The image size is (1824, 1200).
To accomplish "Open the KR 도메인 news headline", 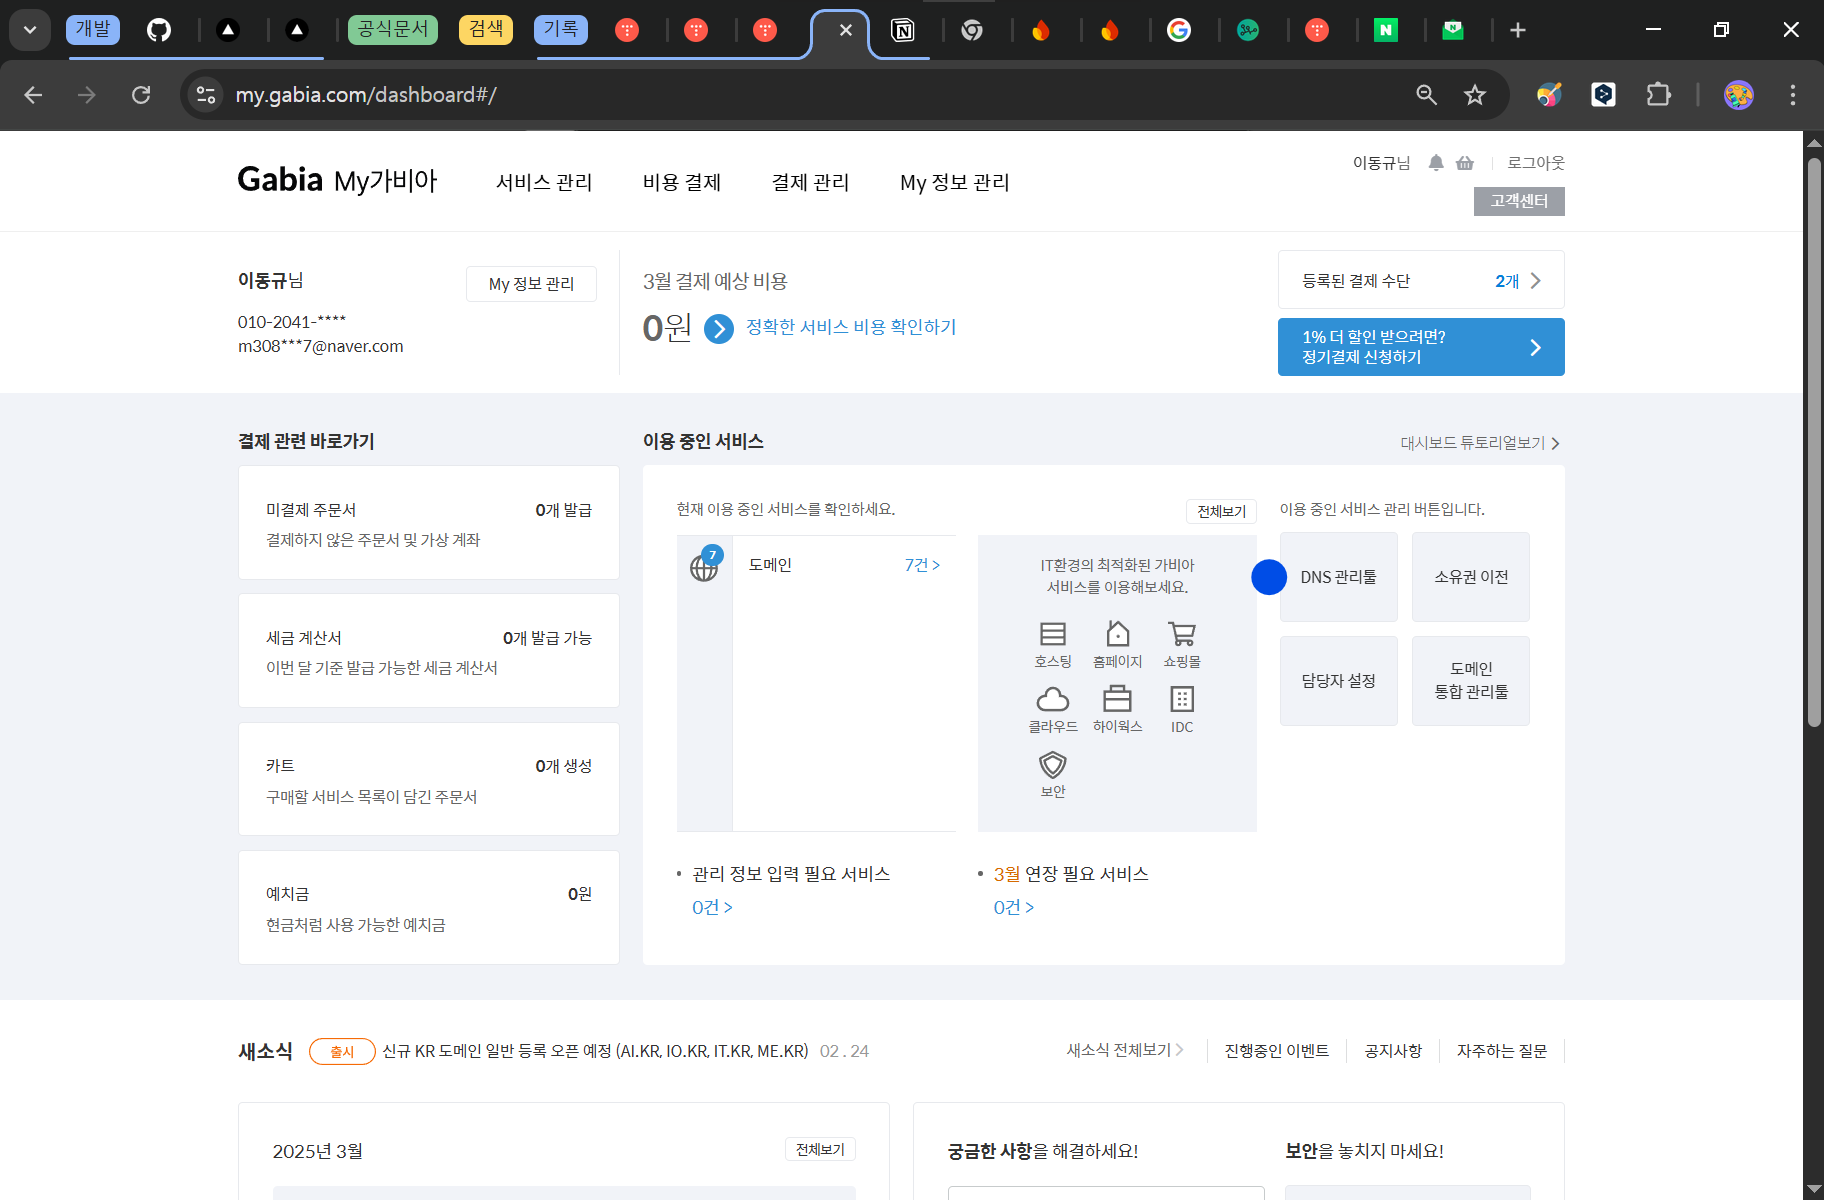I will tap(595, 1051).
